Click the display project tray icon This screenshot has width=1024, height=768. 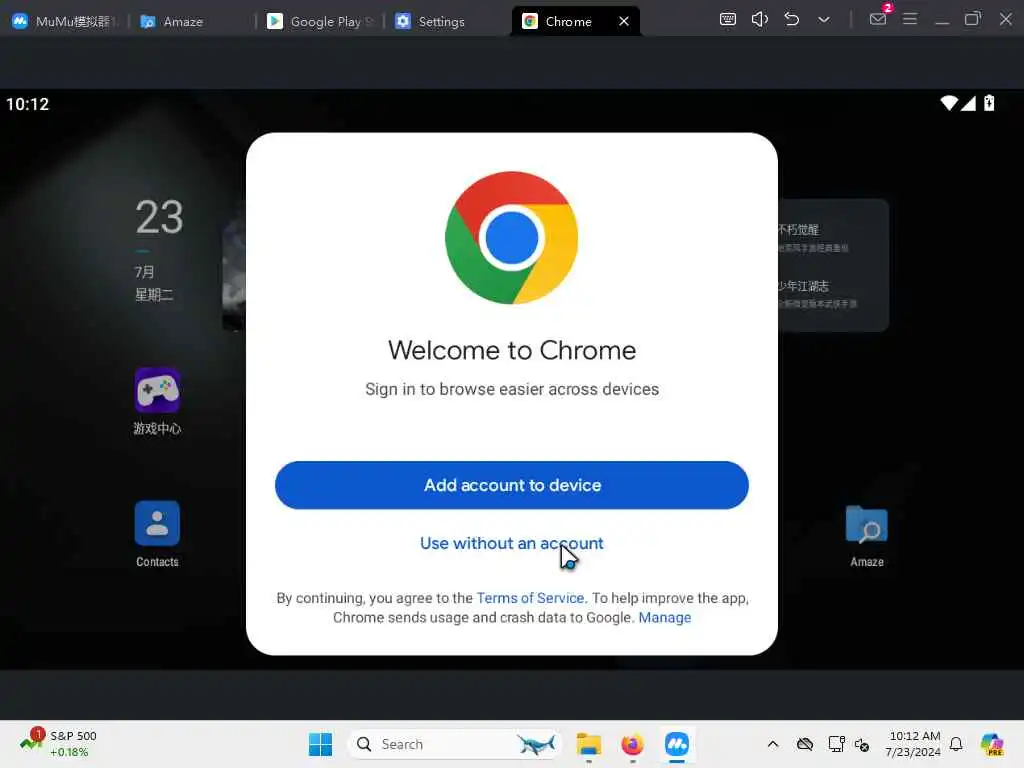coord(837,744)
